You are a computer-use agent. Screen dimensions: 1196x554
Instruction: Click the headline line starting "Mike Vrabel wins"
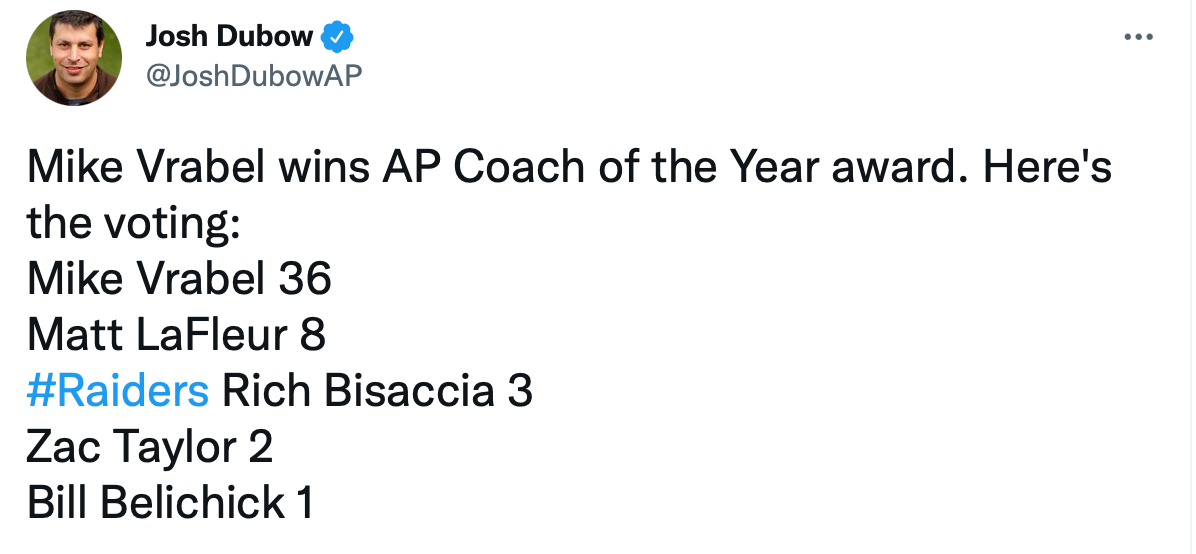[x=568, y=169]
